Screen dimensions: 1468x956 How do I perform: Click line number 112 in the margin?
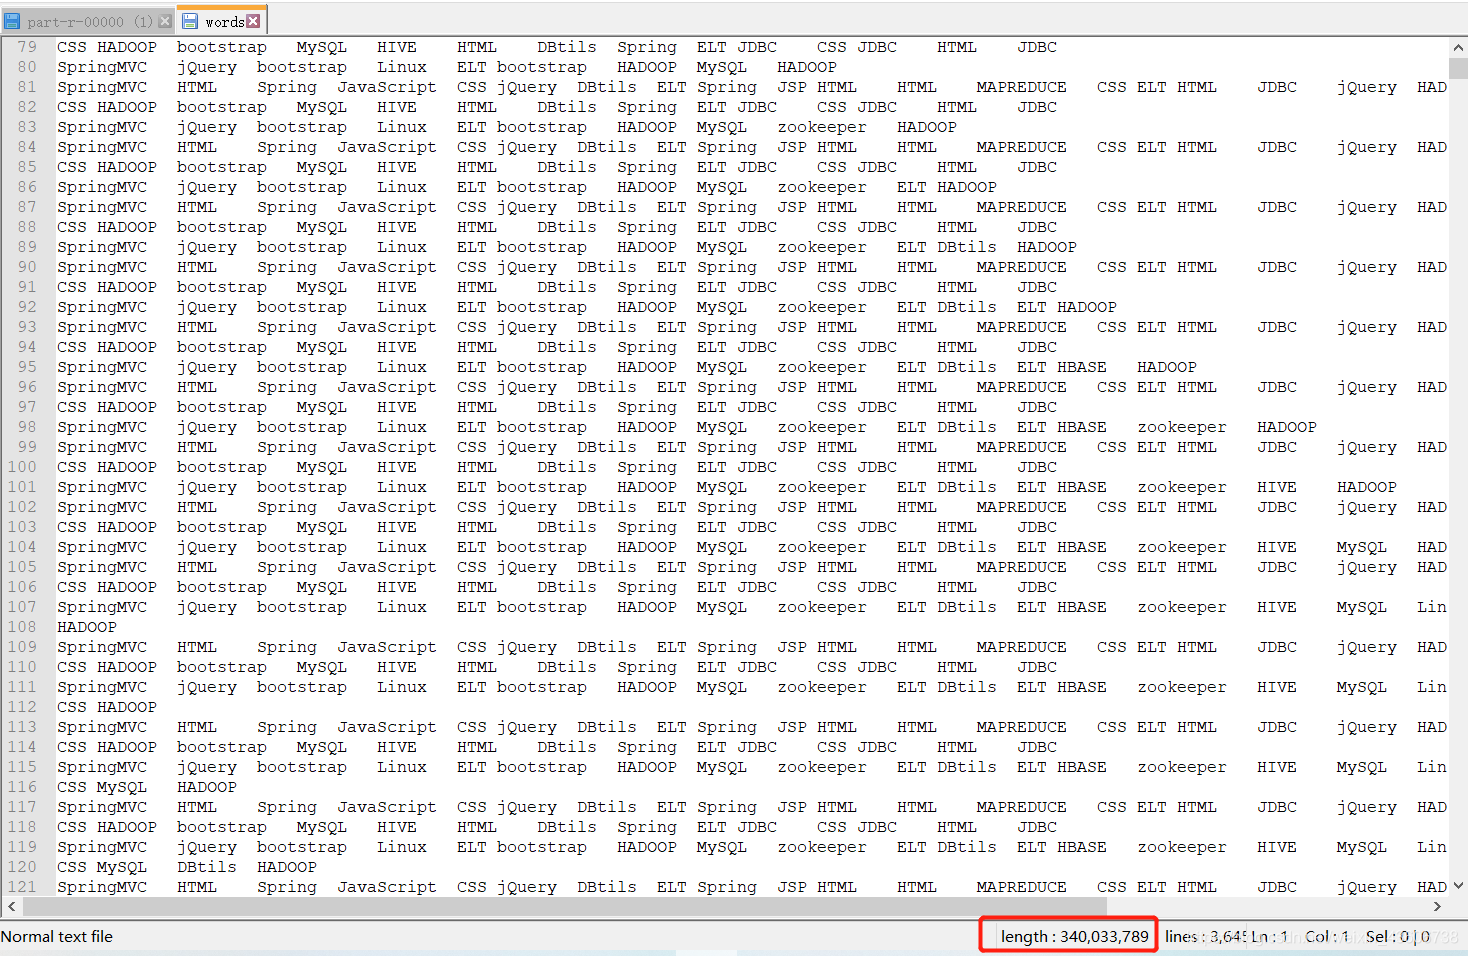pyautogui.click(x=22, y=707)
